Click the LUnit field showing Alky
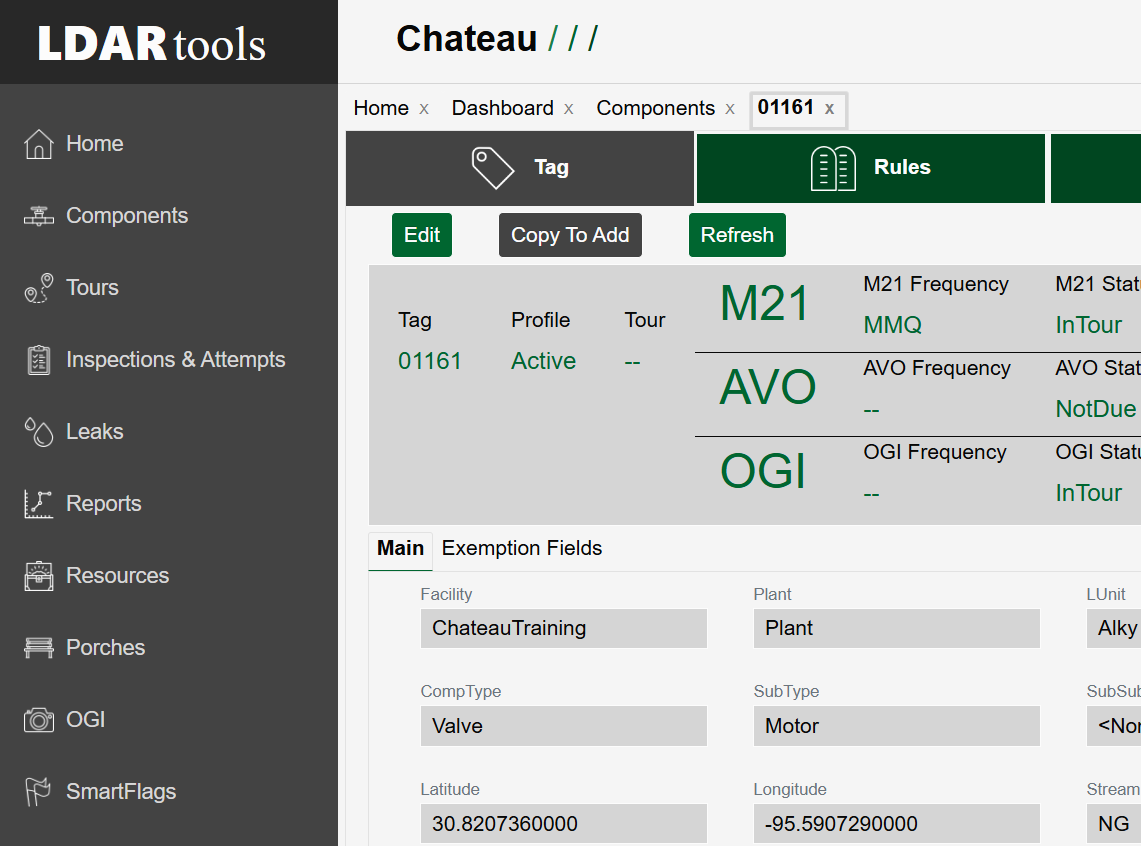 pyautogui.click(x=1114, y=628)
